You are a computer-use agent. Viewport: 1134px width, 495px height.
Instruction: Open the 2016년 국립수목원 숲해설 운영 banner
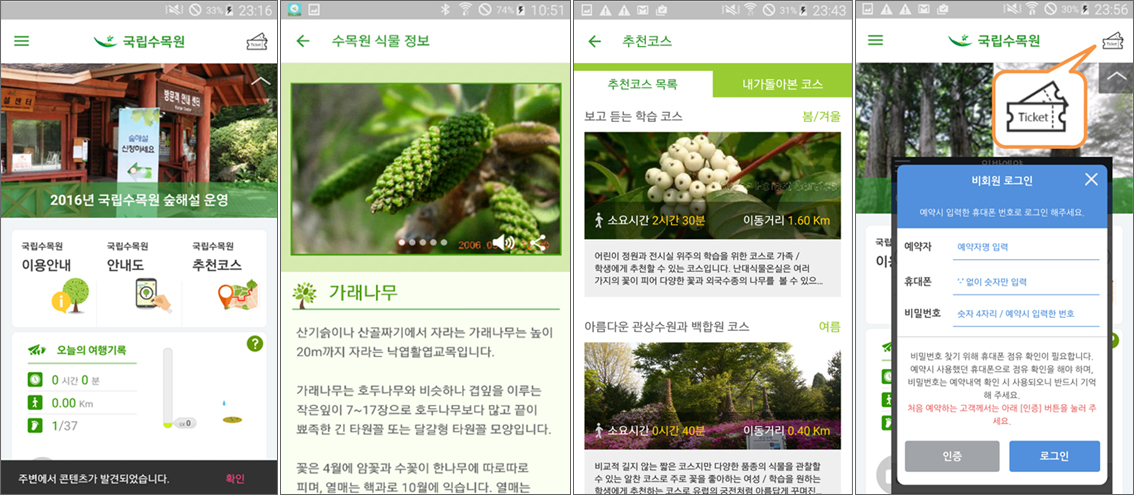[x=139, y=200]
